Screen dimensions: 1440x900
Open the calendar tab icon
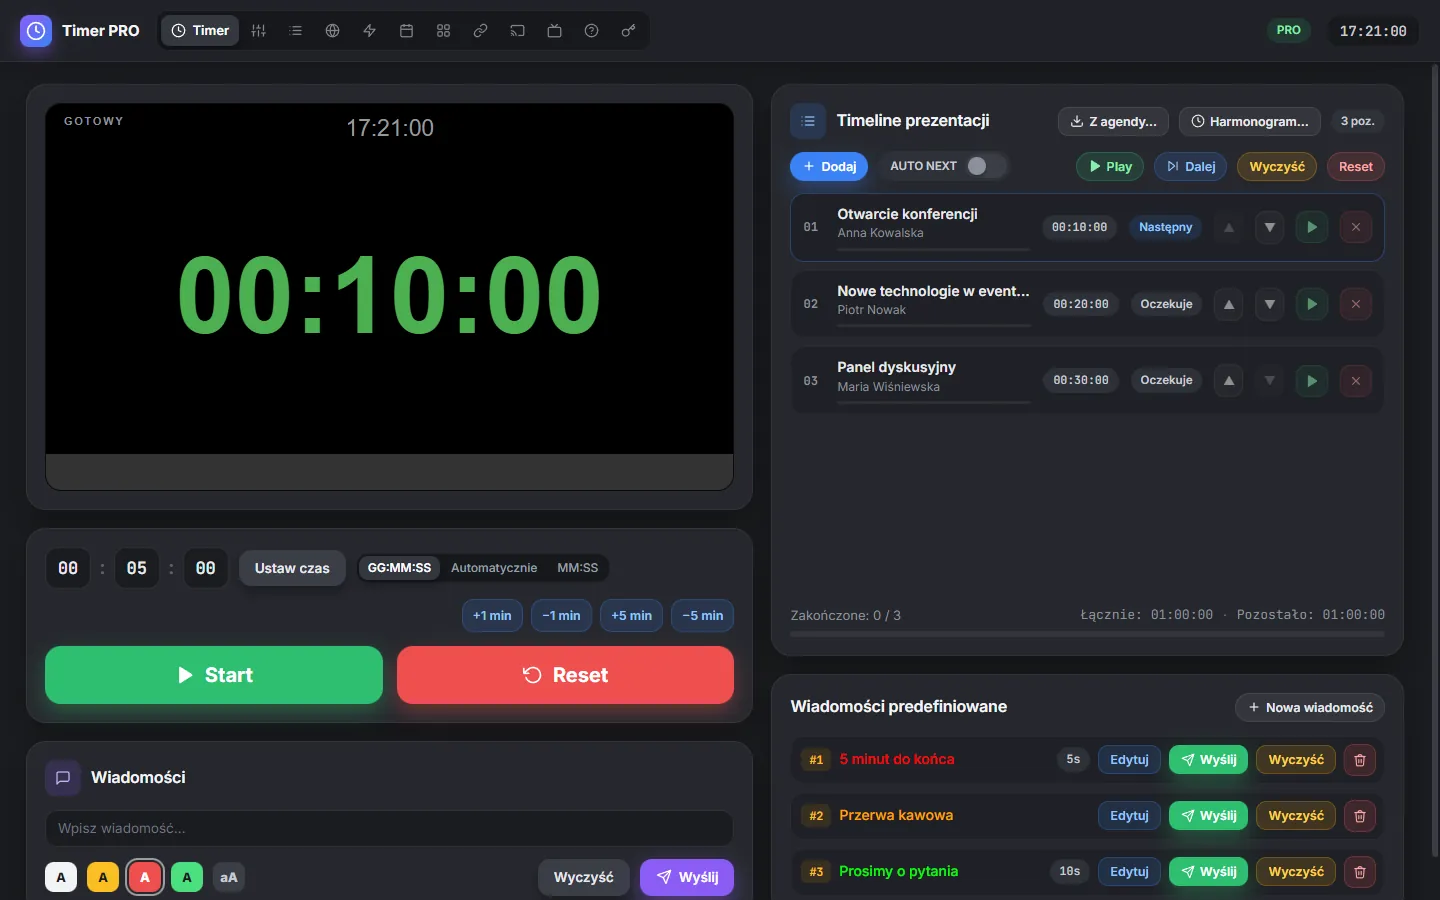(407, 31)
